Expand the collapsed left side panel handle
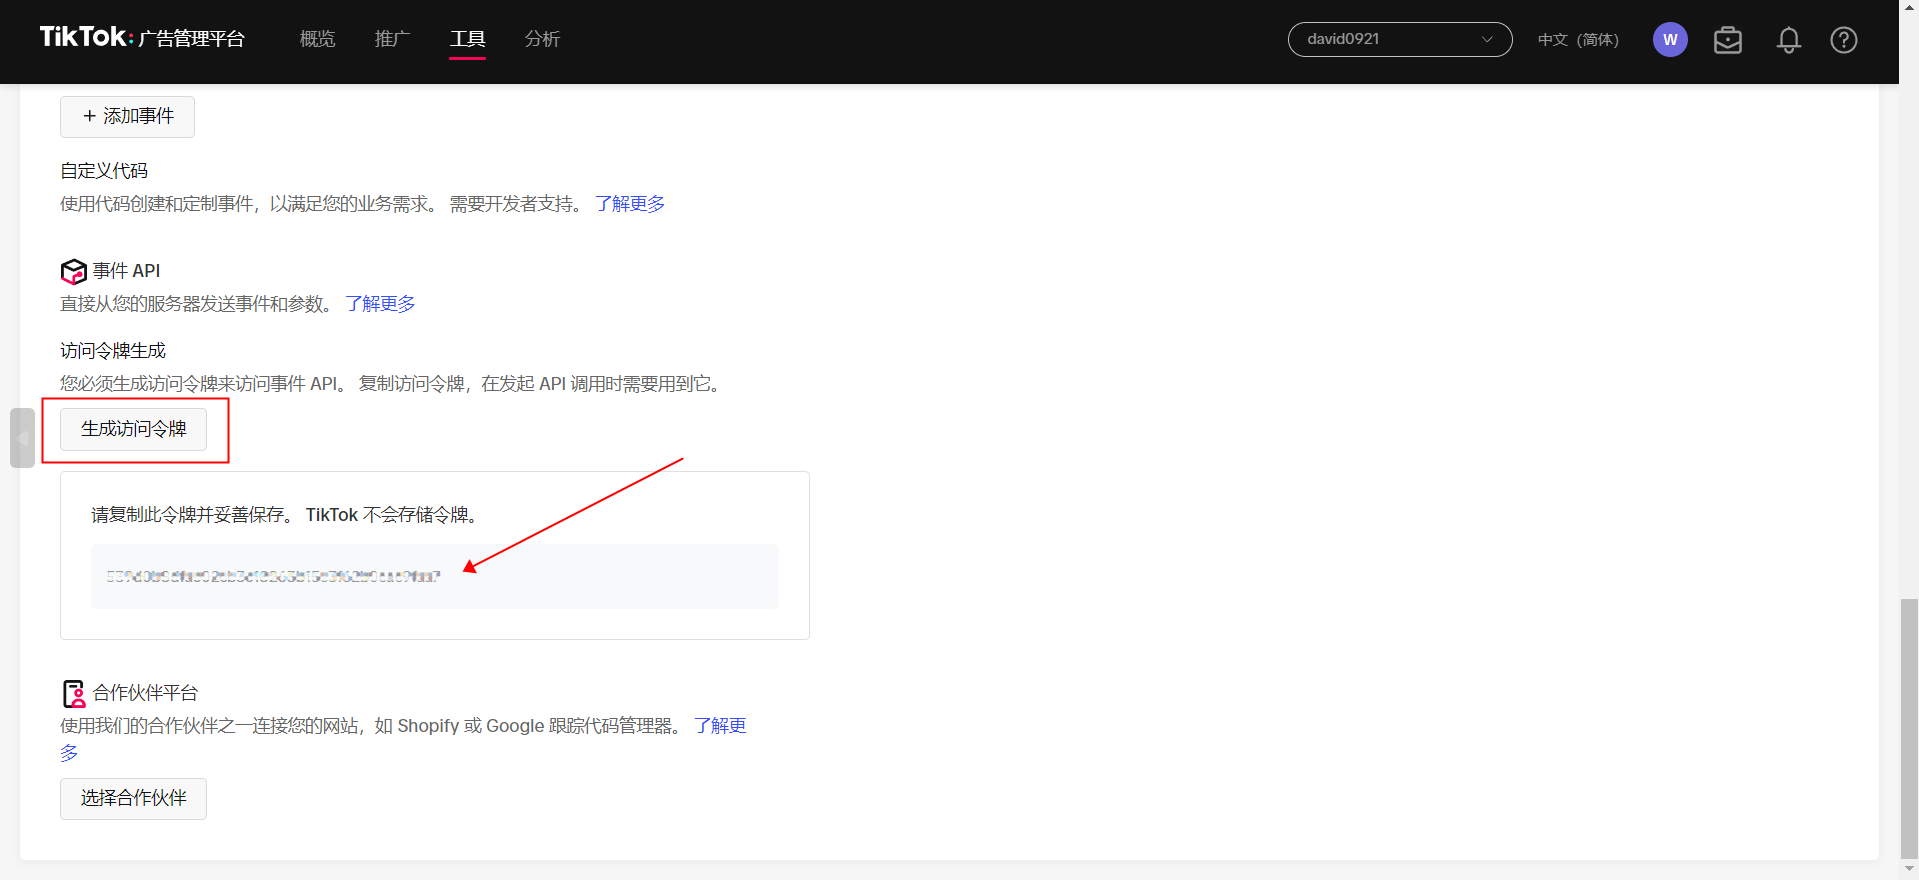The image size is (1919, 880). tap(22, 438)
